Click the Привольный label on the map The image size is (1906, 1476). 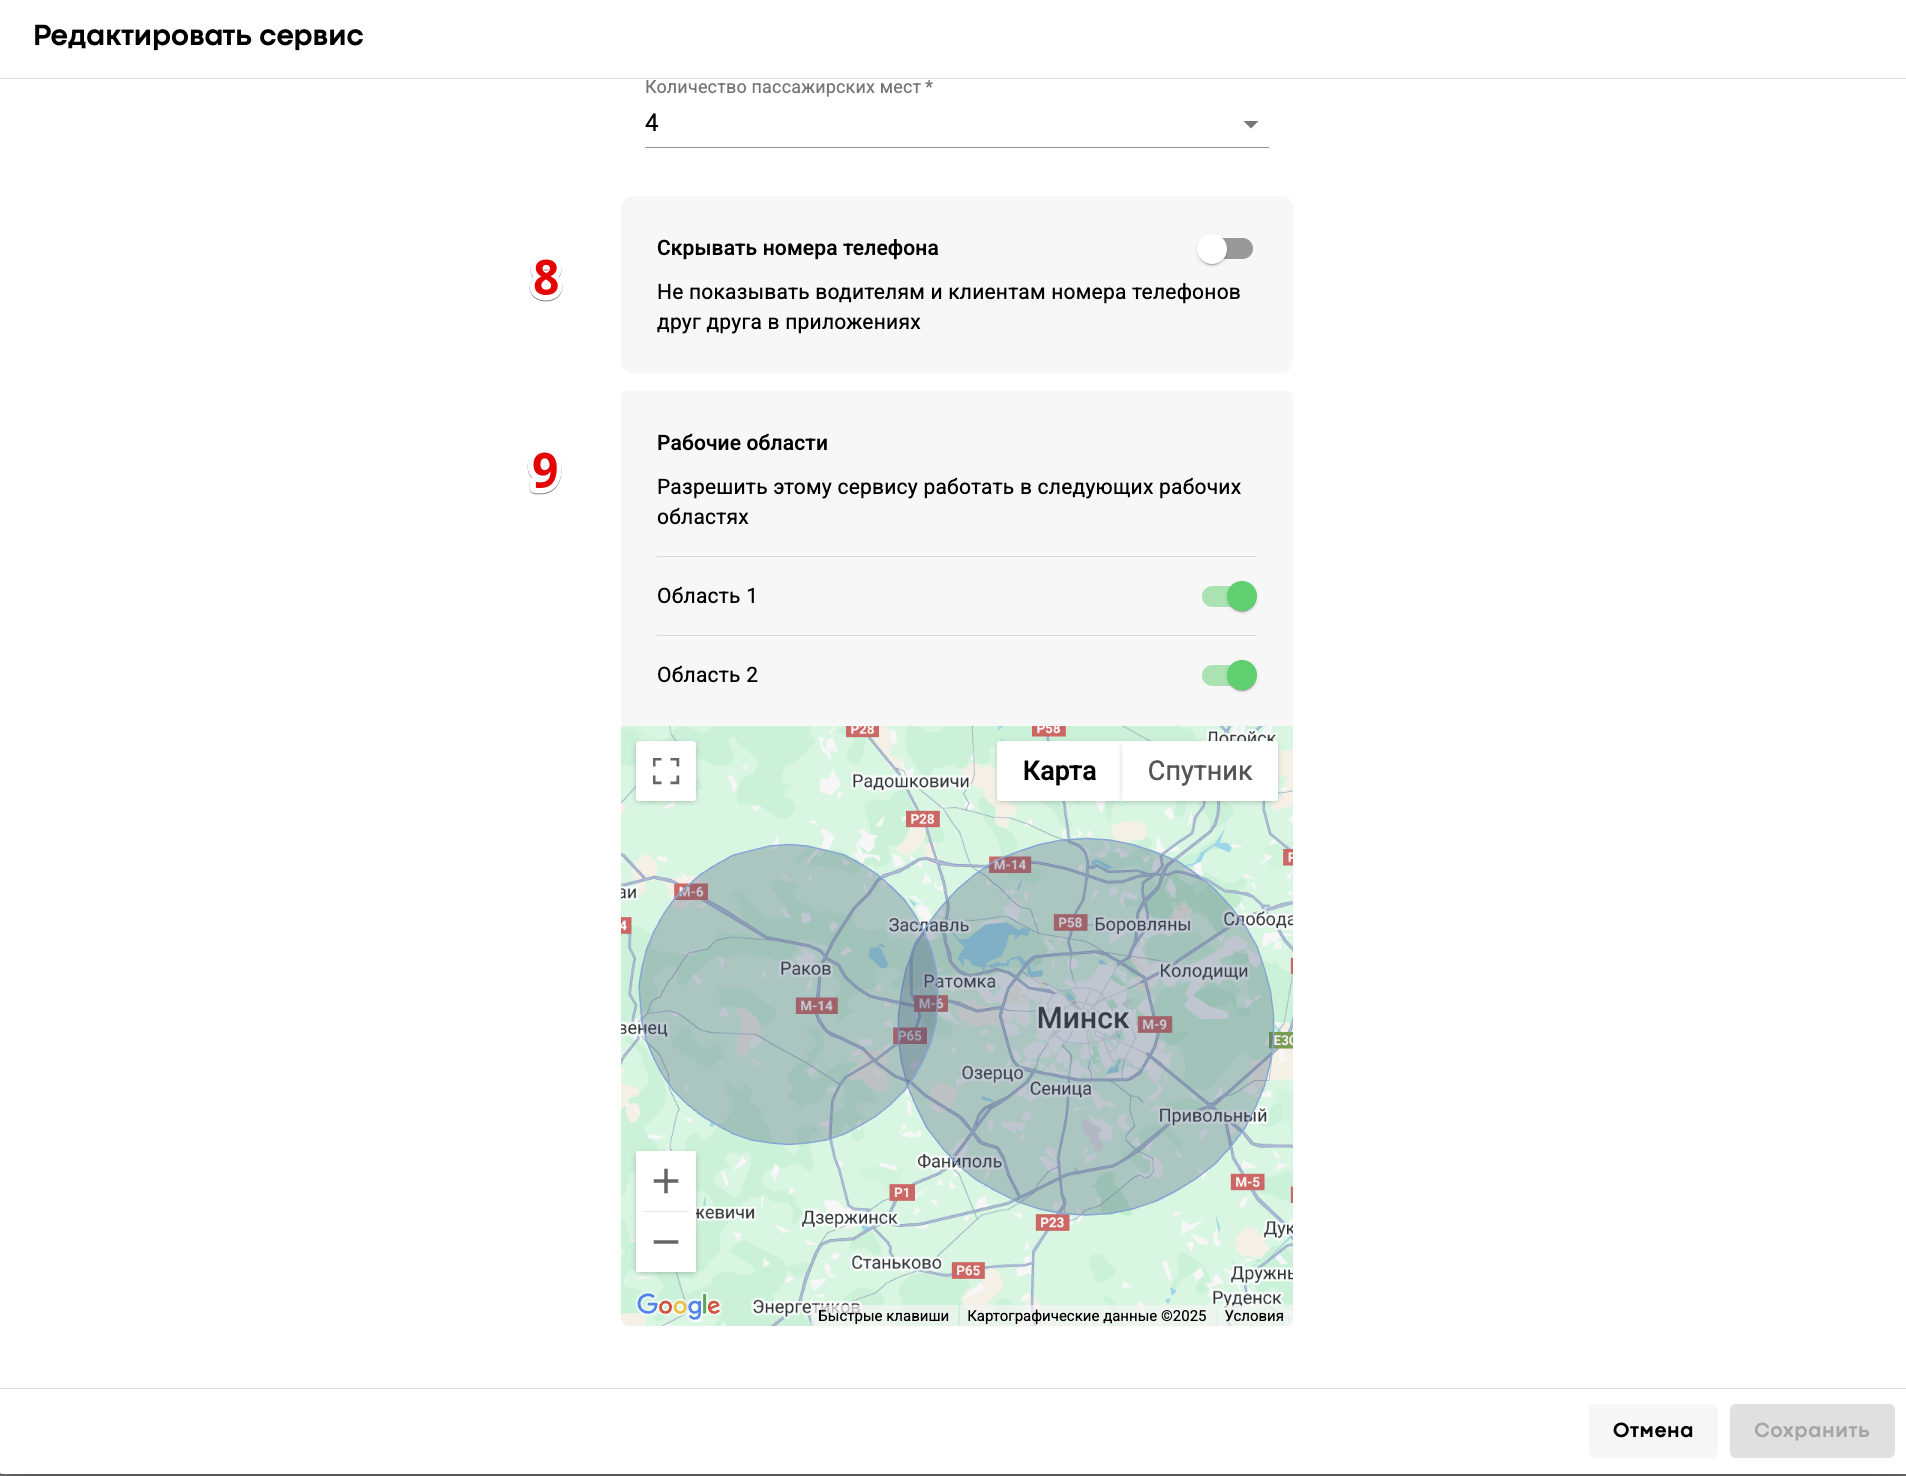(1213, 1116)
